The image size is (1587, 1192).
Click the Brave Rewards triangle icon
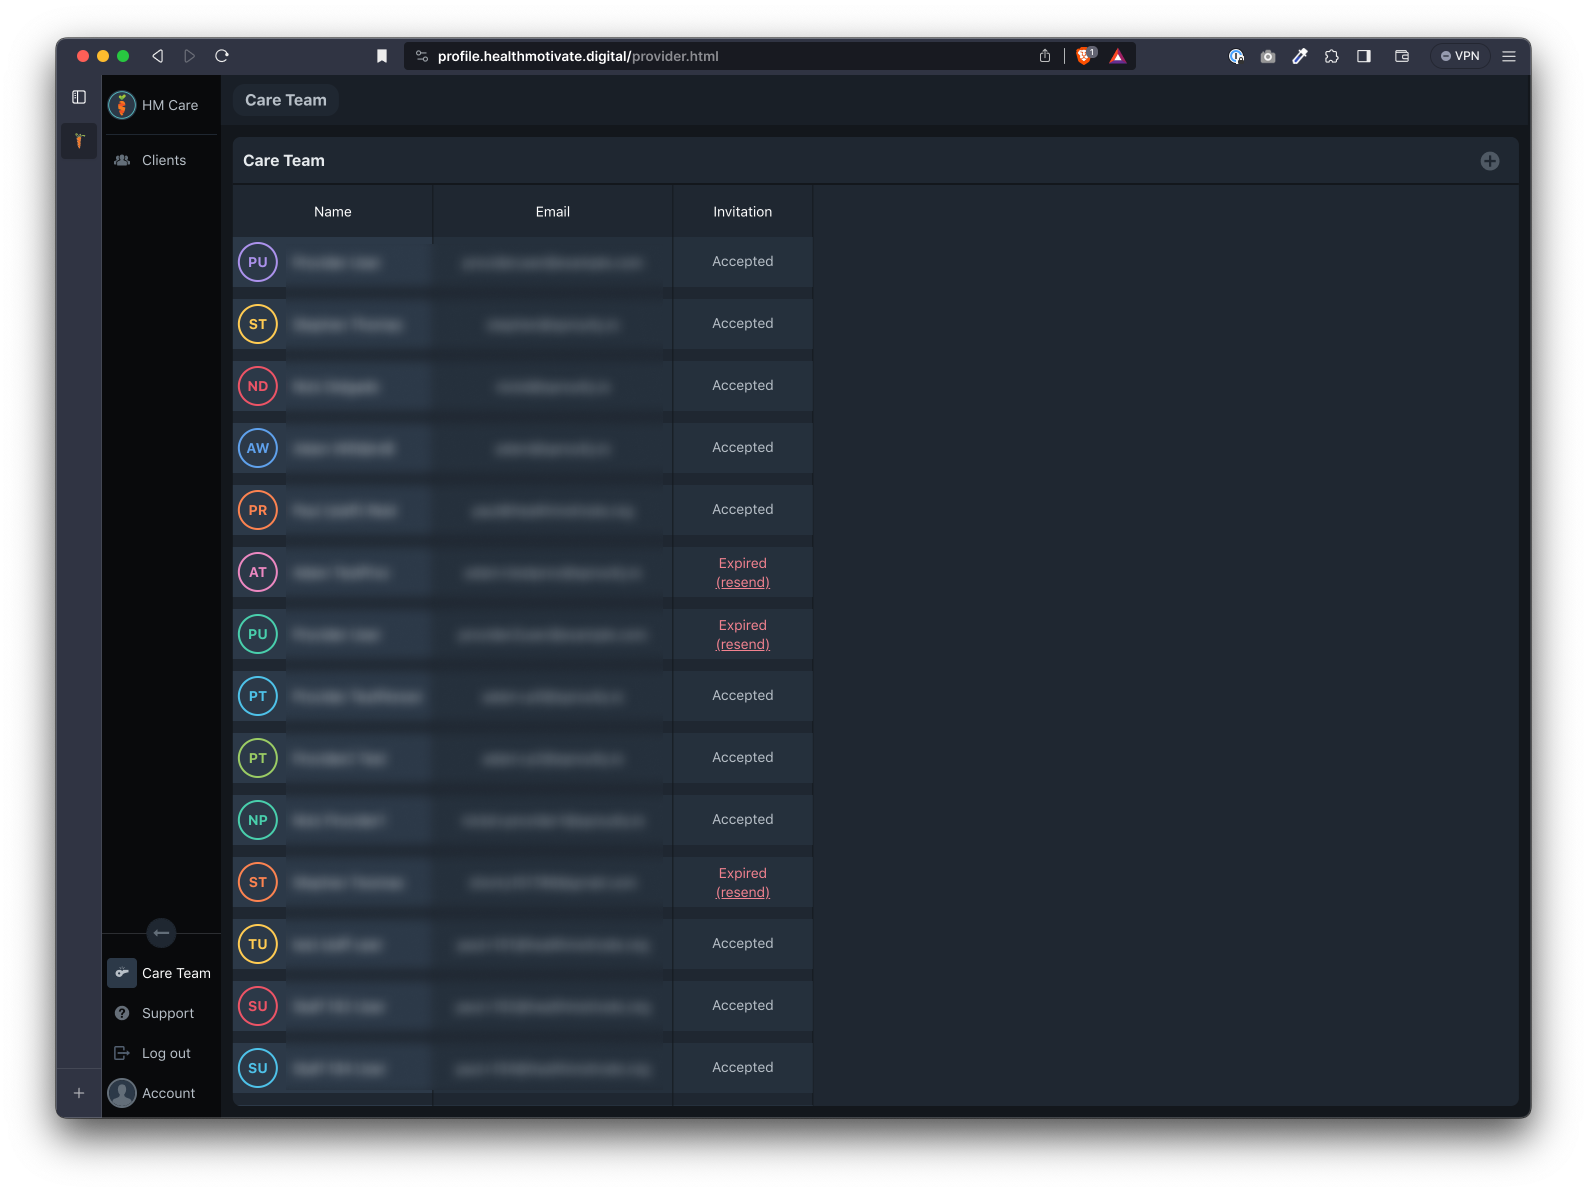(x=1118, y=56)
